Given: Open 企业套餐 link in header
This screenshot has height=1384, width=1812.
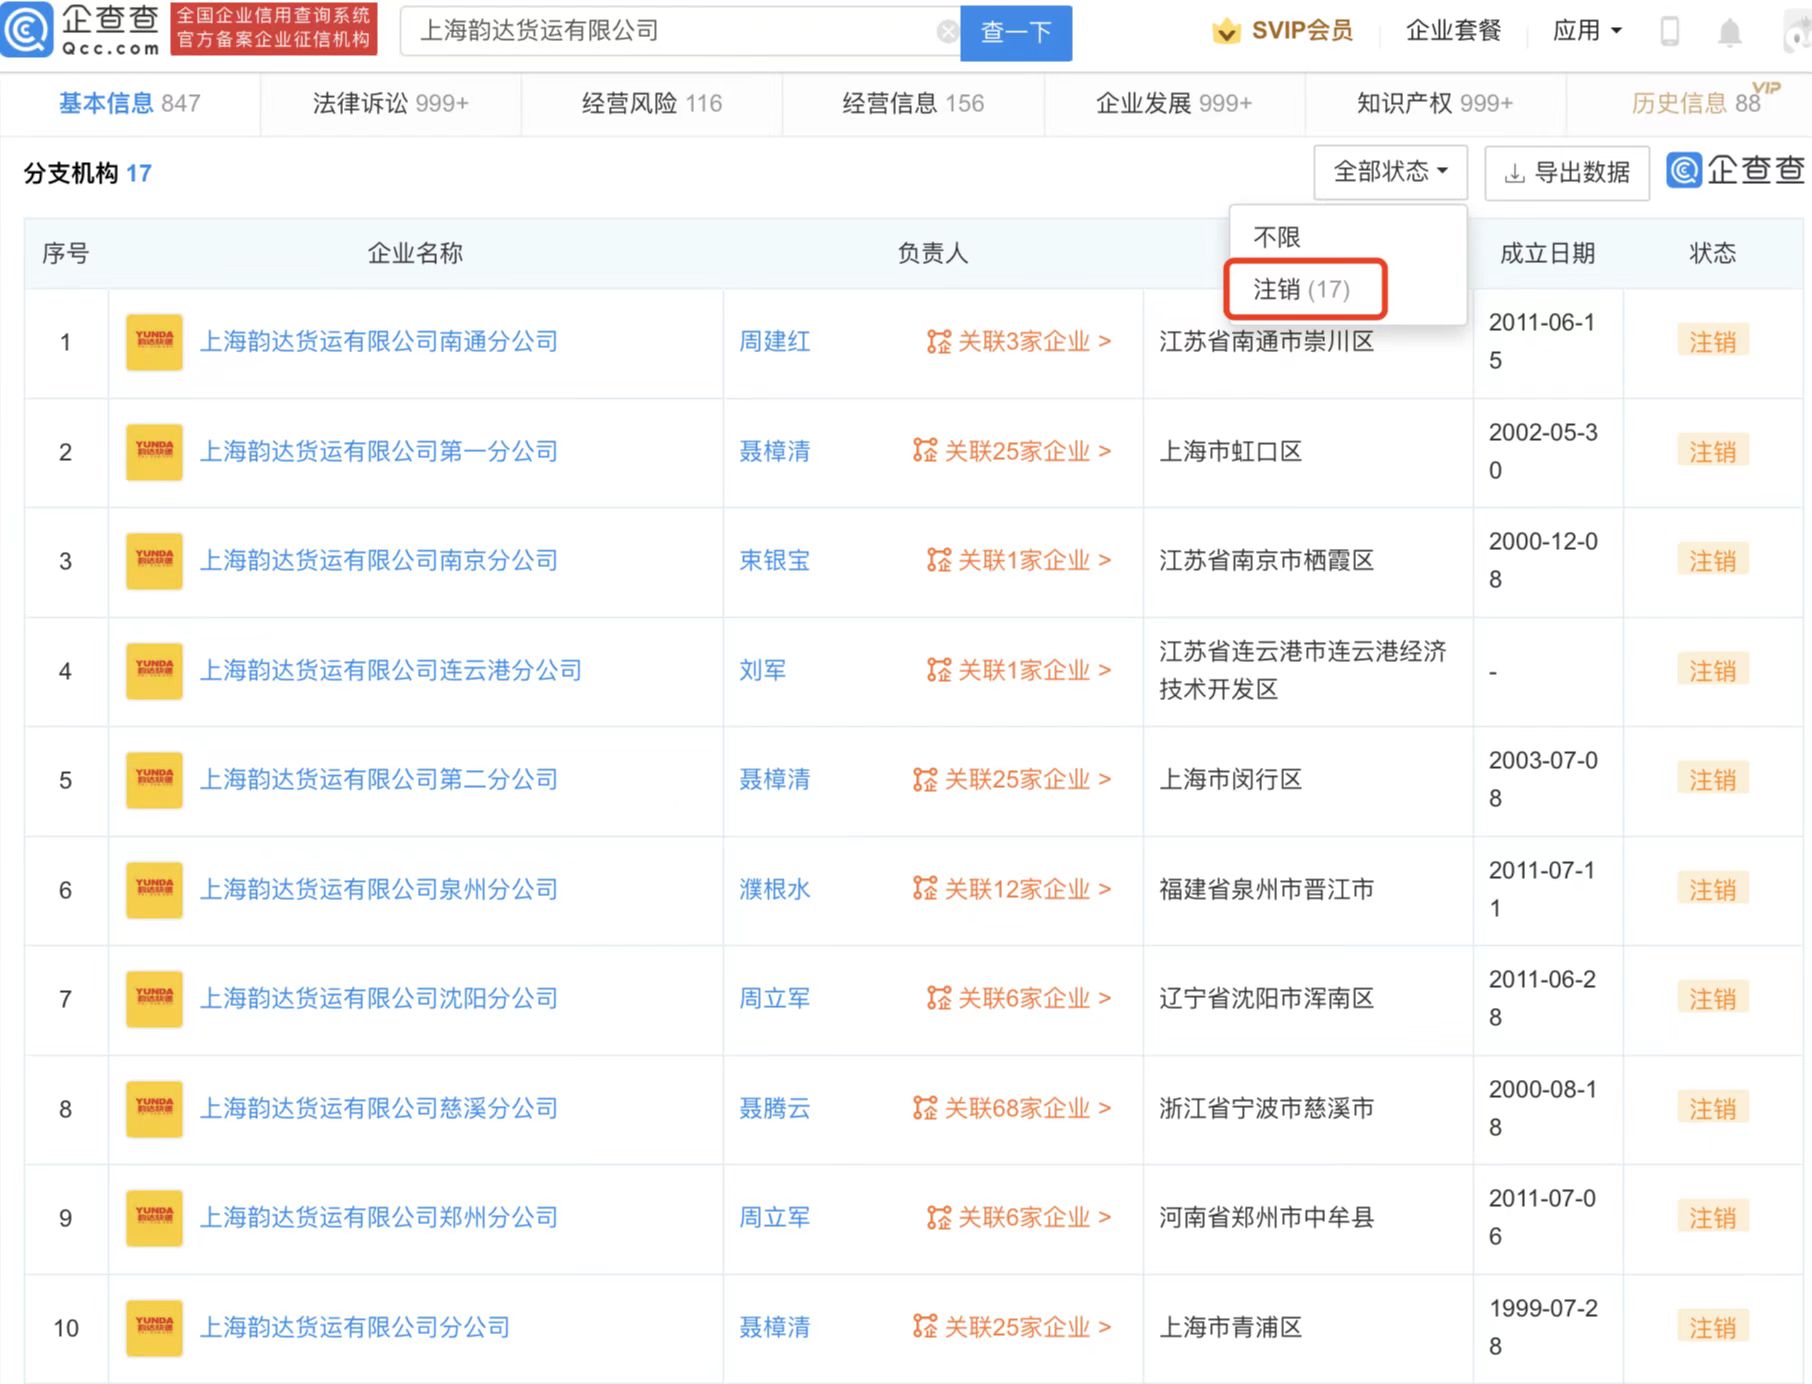Looking at the screenshot, I should point(1453,31).
